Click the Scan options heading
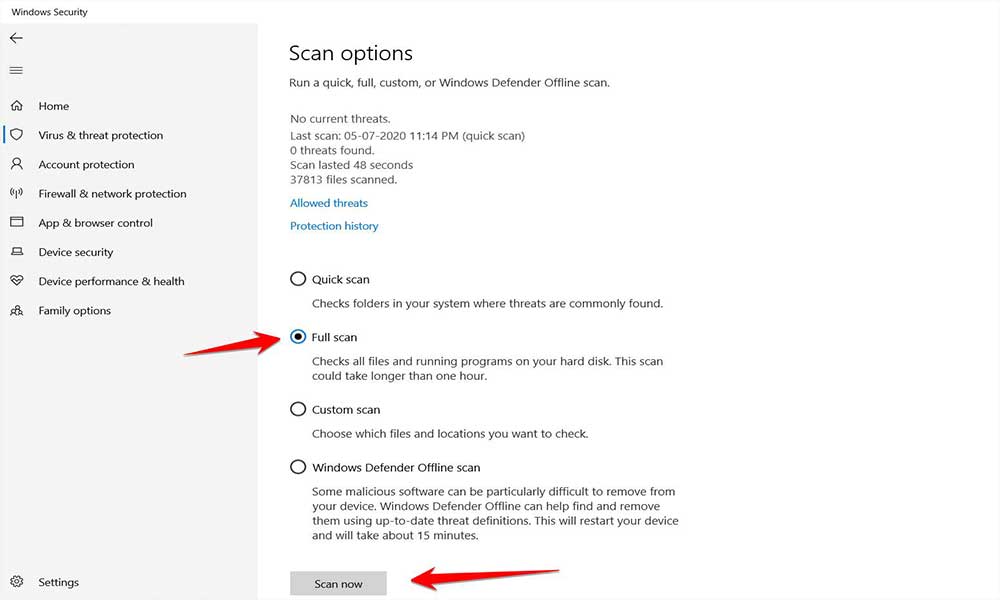The image size is (1000, 600). point(351,54)
